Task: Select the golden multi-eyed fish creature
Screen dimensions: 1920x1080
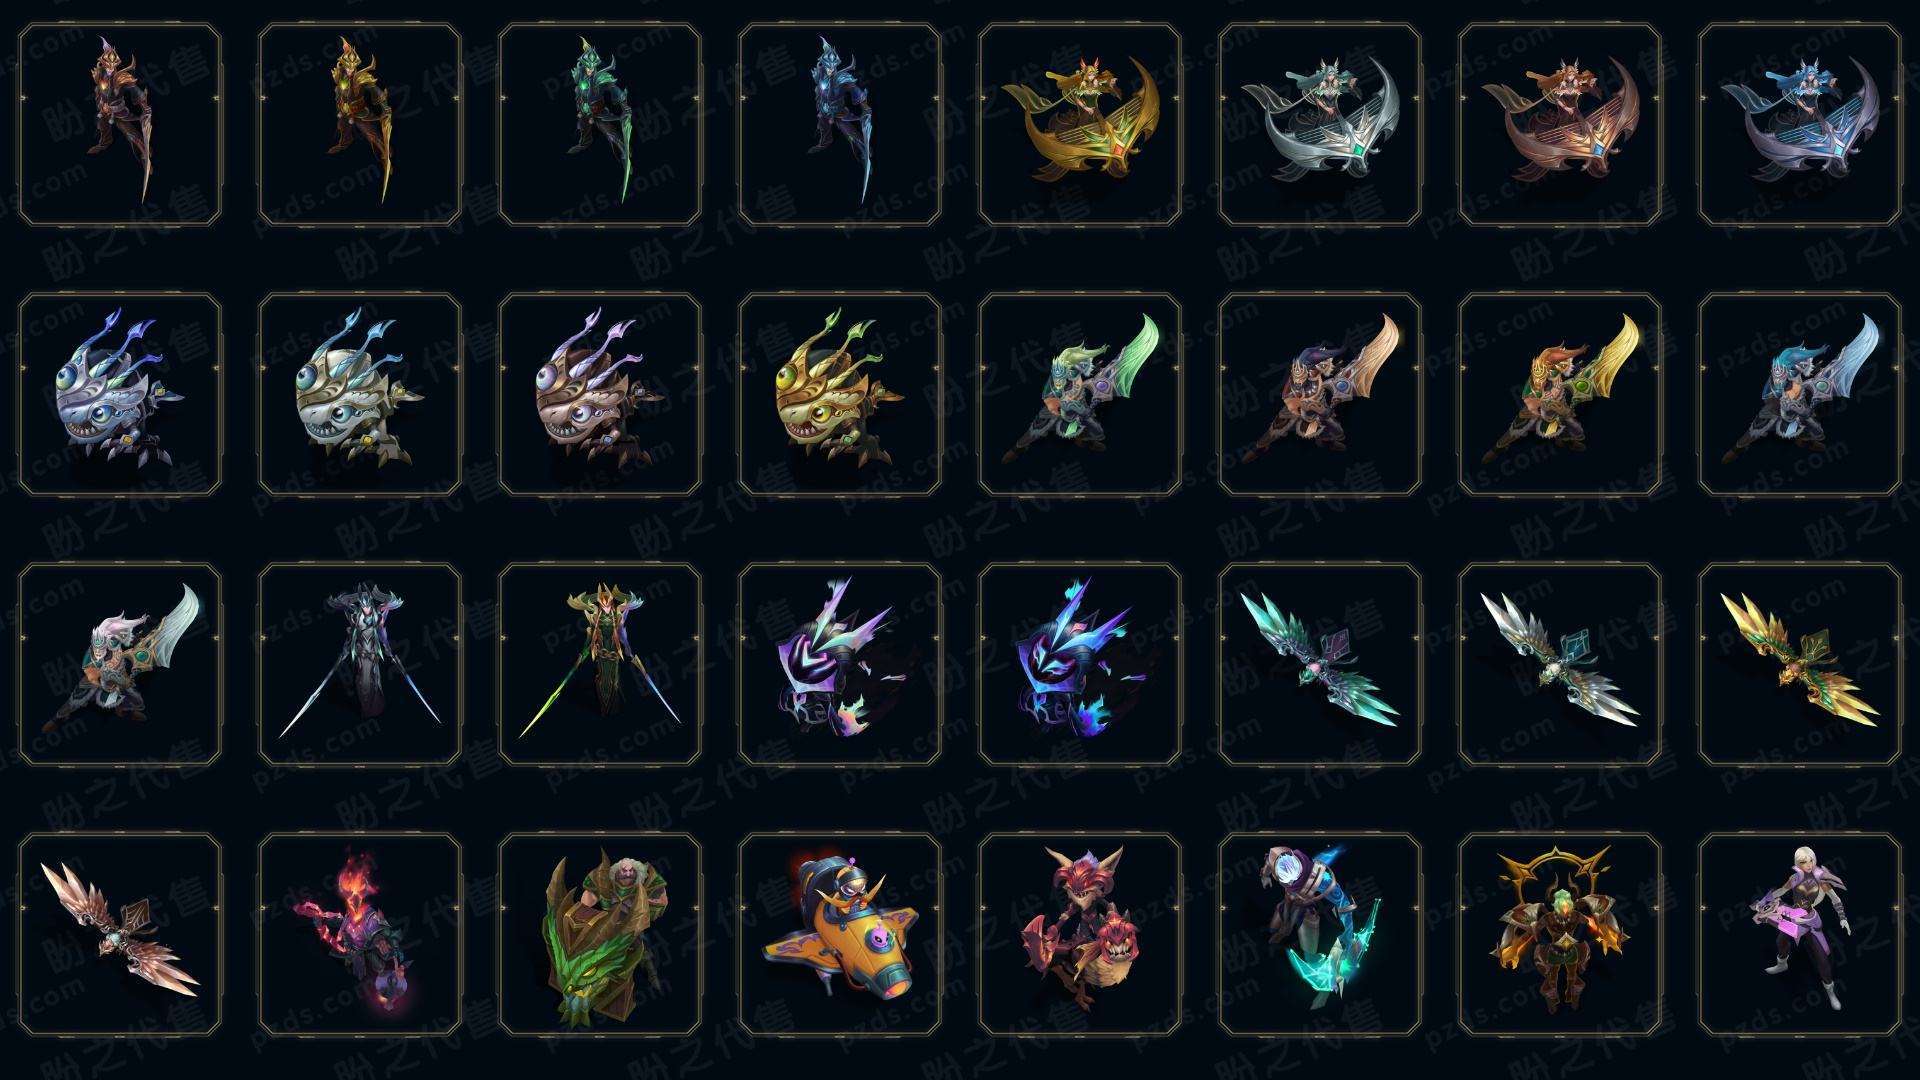Action: [x=840, y=394]
